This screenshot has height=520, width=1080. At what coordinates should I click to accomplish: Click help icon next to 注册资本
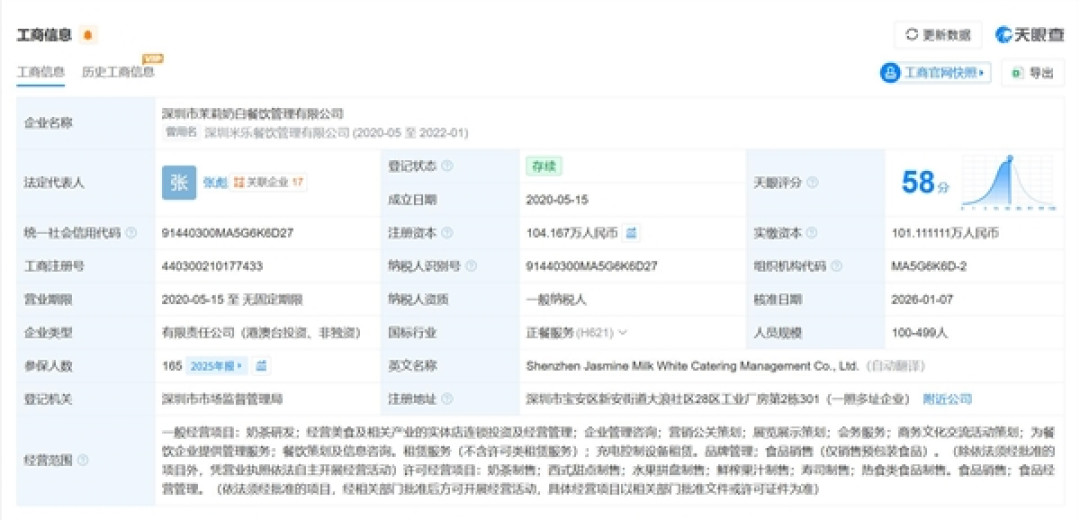coord(447,233)
